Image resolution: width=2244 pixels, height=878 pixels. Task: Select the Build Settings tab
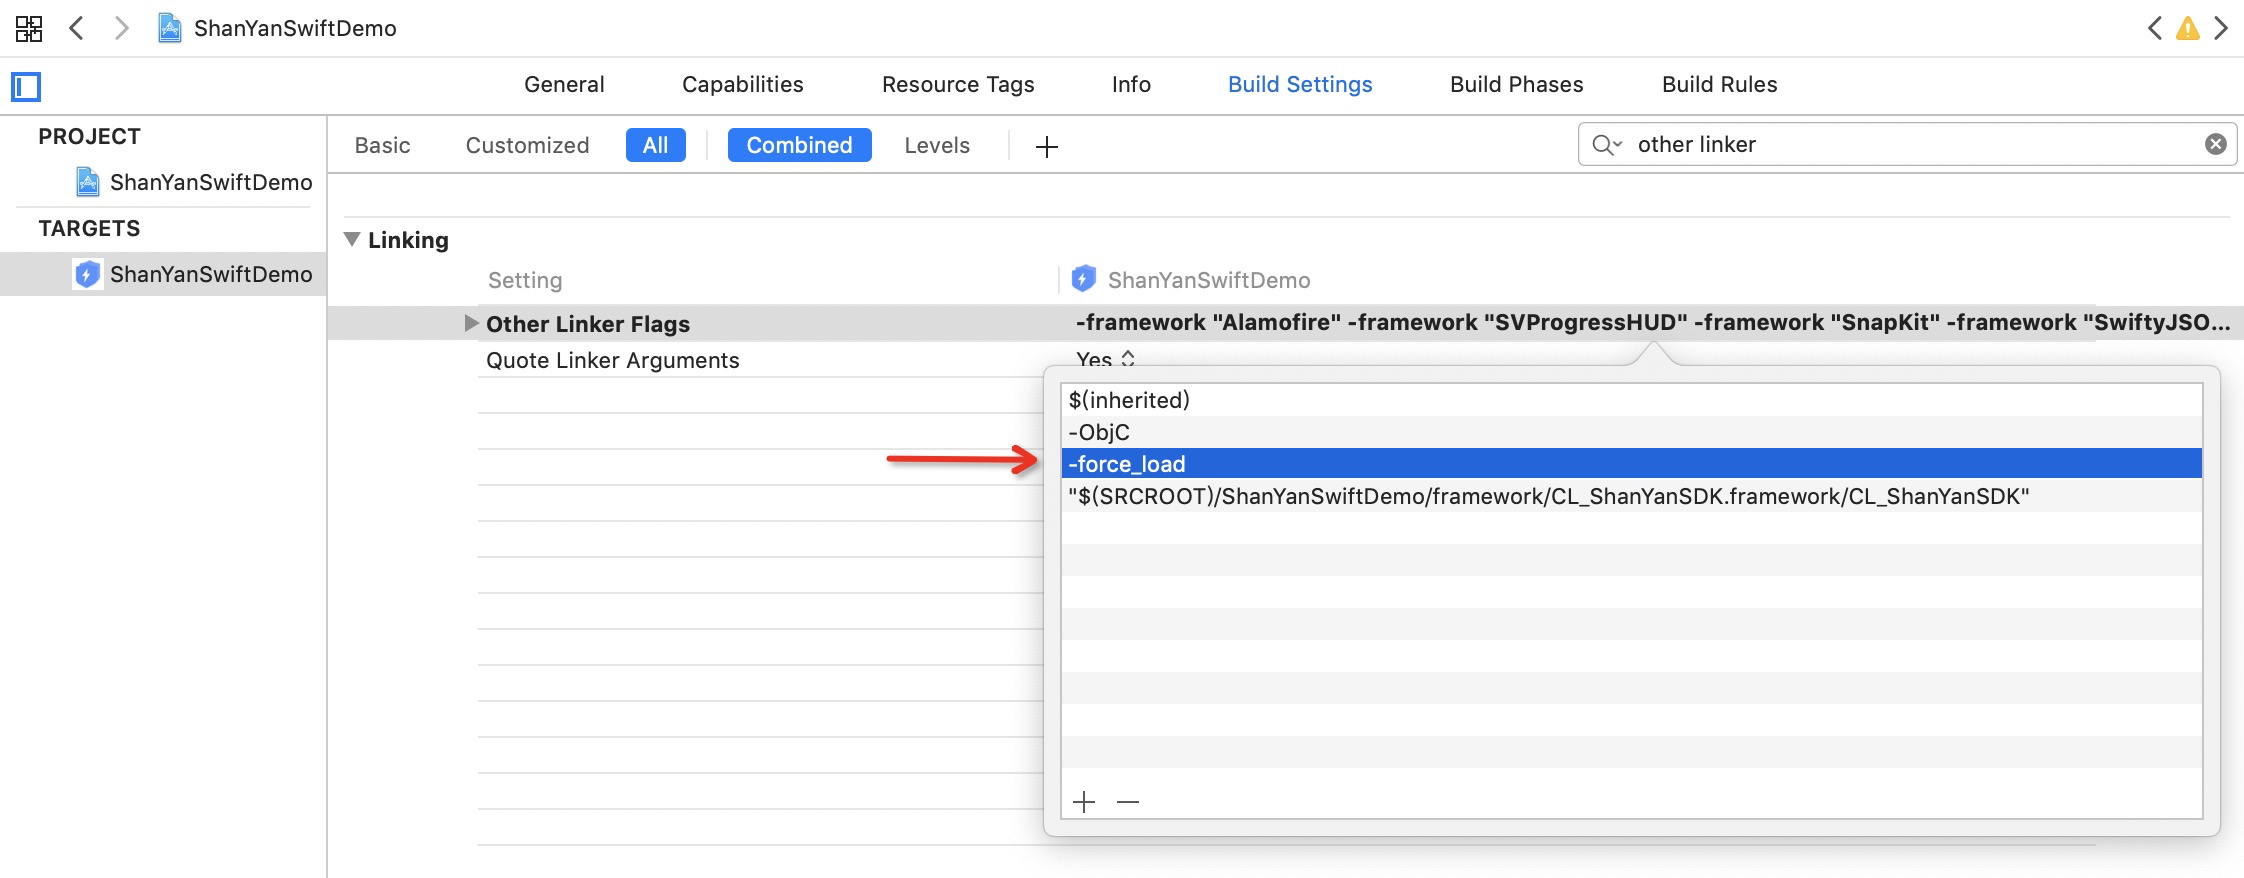point(1300,85)
